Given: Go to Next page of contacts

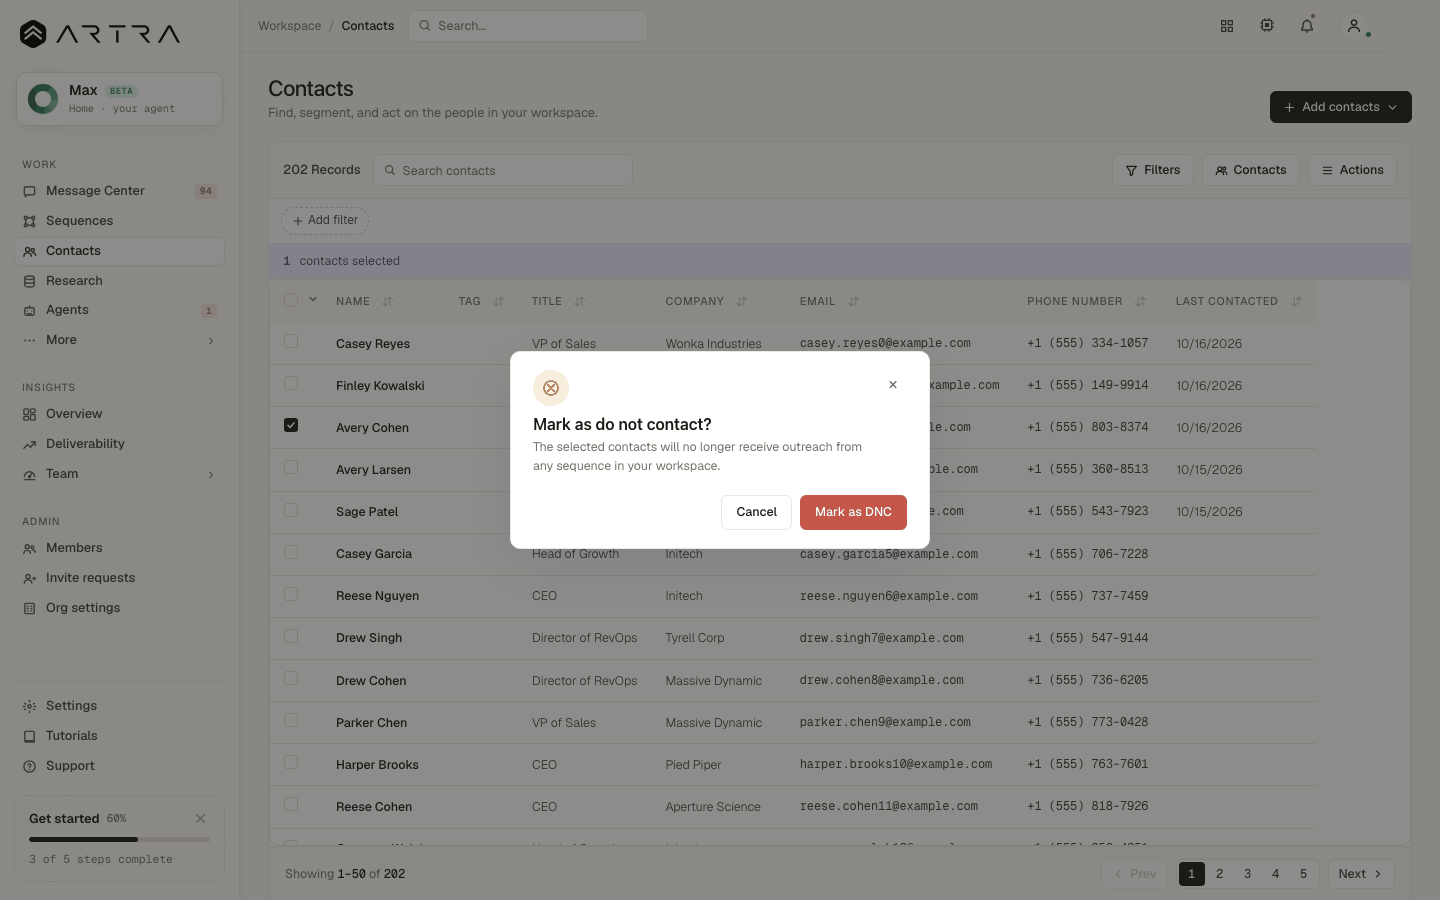Looking at the screenshot, I should point(1360,874).
